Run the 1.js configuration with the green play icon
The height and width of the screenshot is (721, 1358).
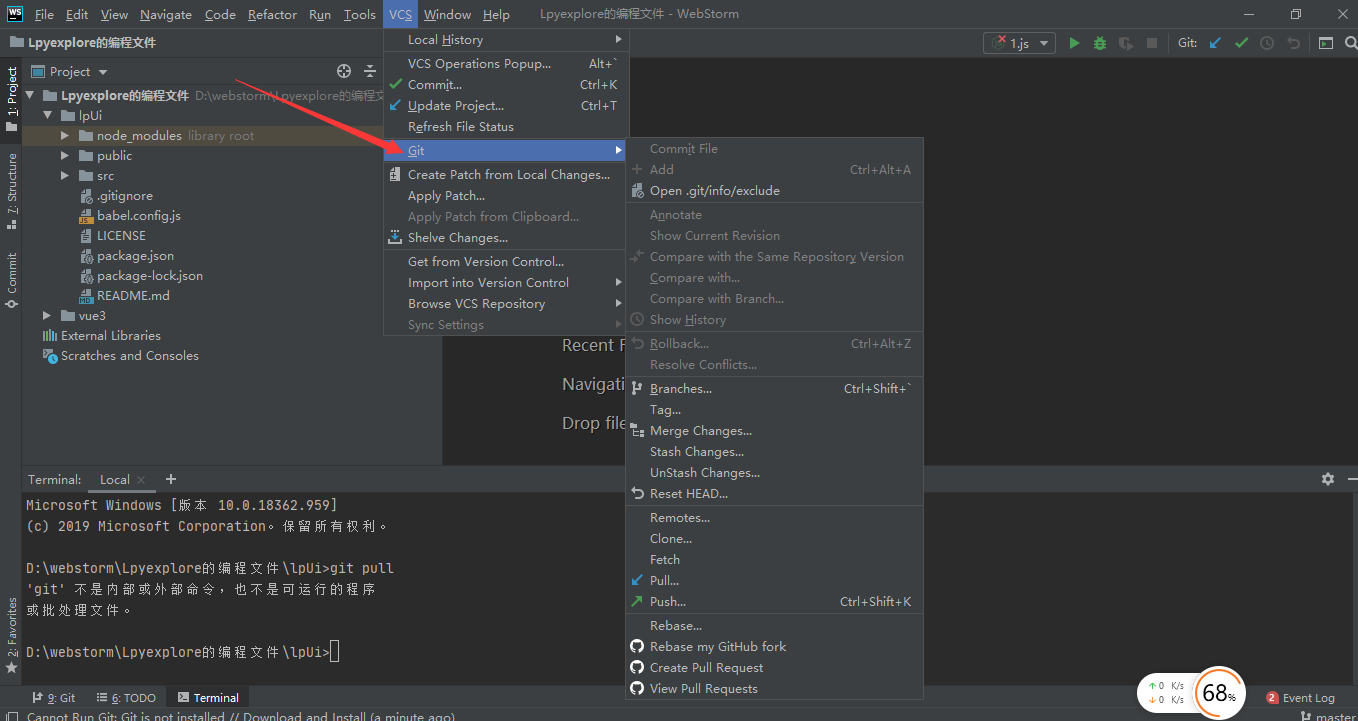[1074, 43]
